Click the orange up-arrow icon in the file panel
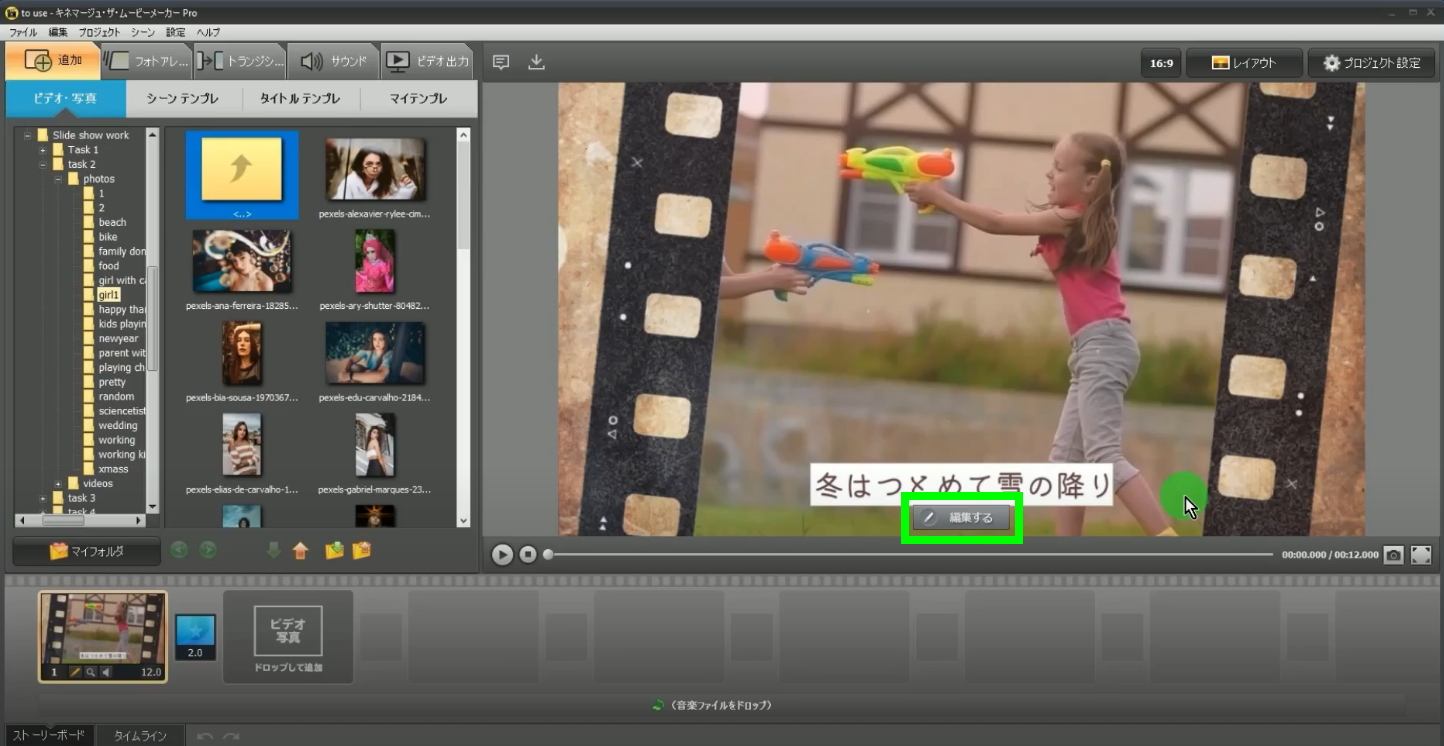 coord(300,550)
